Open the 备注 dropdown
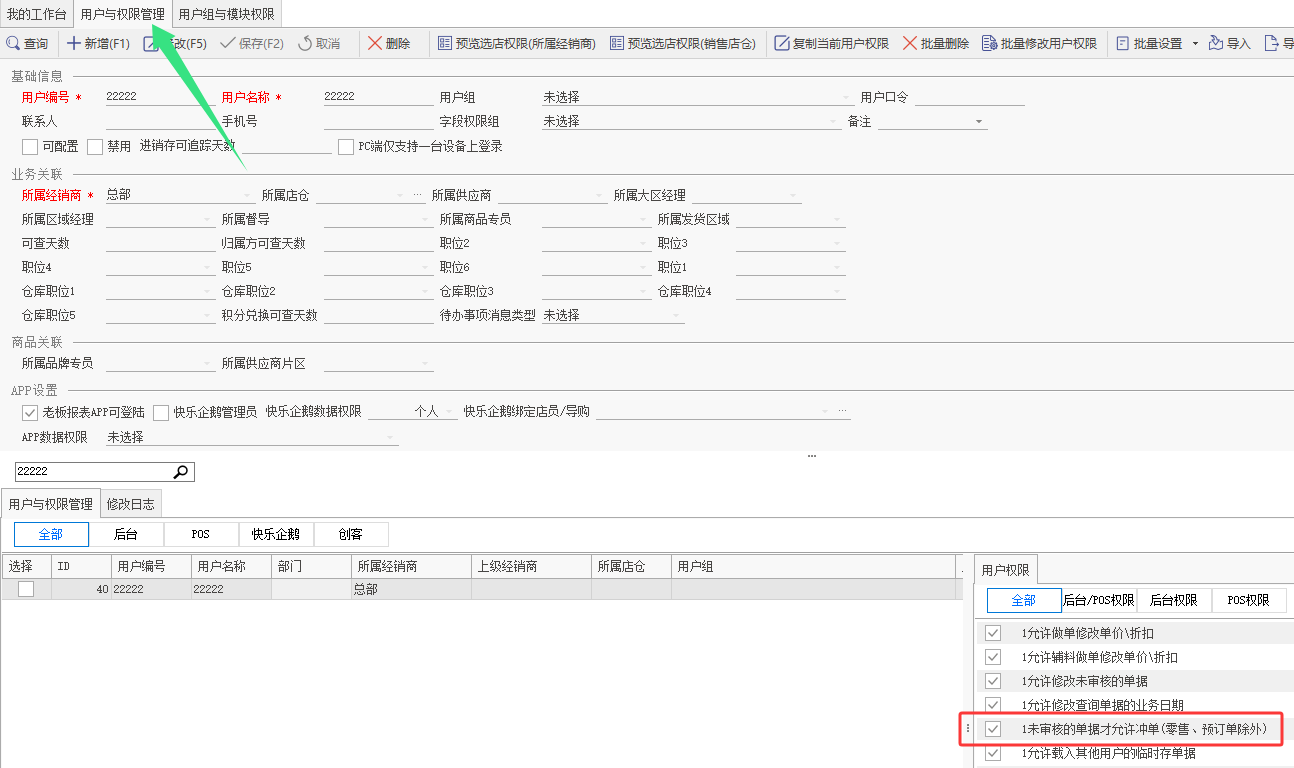This screenshot has height=768, width=1294. (933, 122)
